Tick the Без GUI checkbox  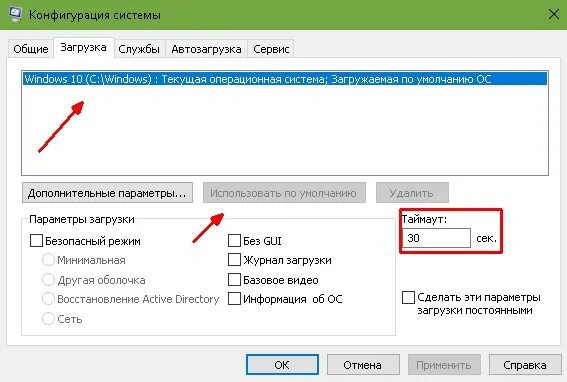(x=234, y=241)
